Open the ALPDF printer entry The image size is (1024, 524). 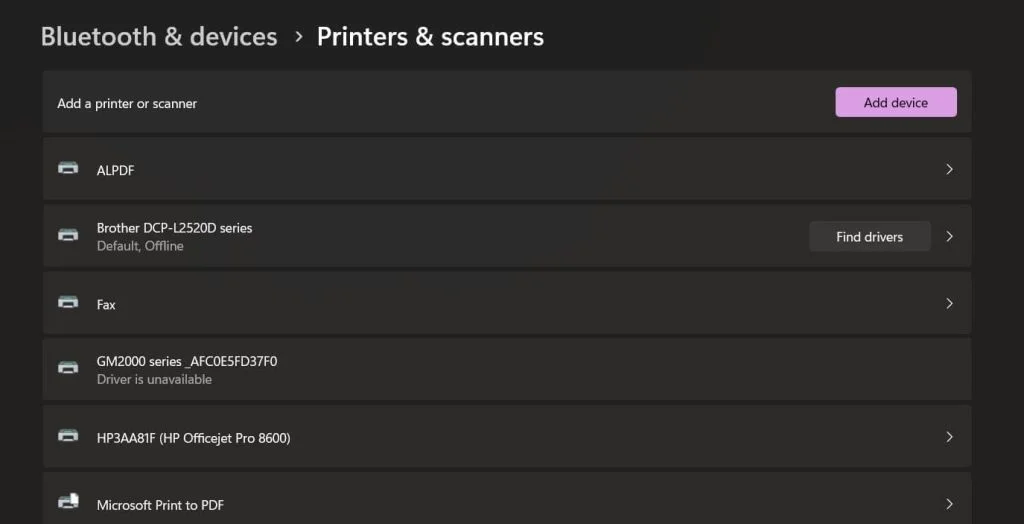(116, 170)
